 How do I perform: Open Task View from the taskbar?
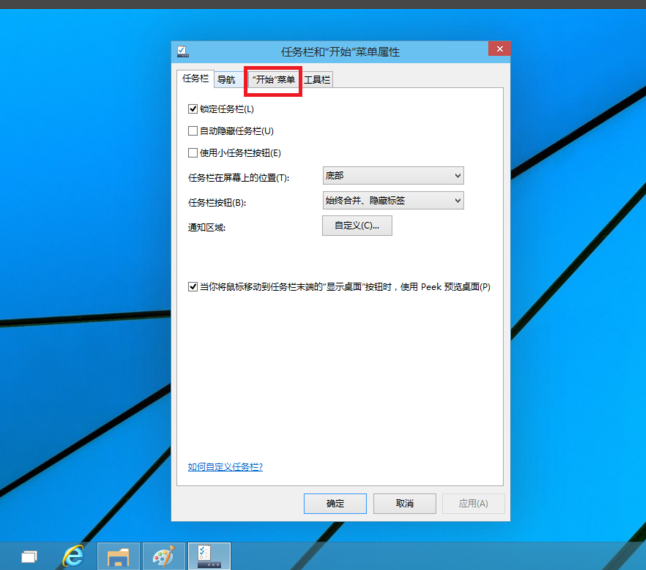30,556
